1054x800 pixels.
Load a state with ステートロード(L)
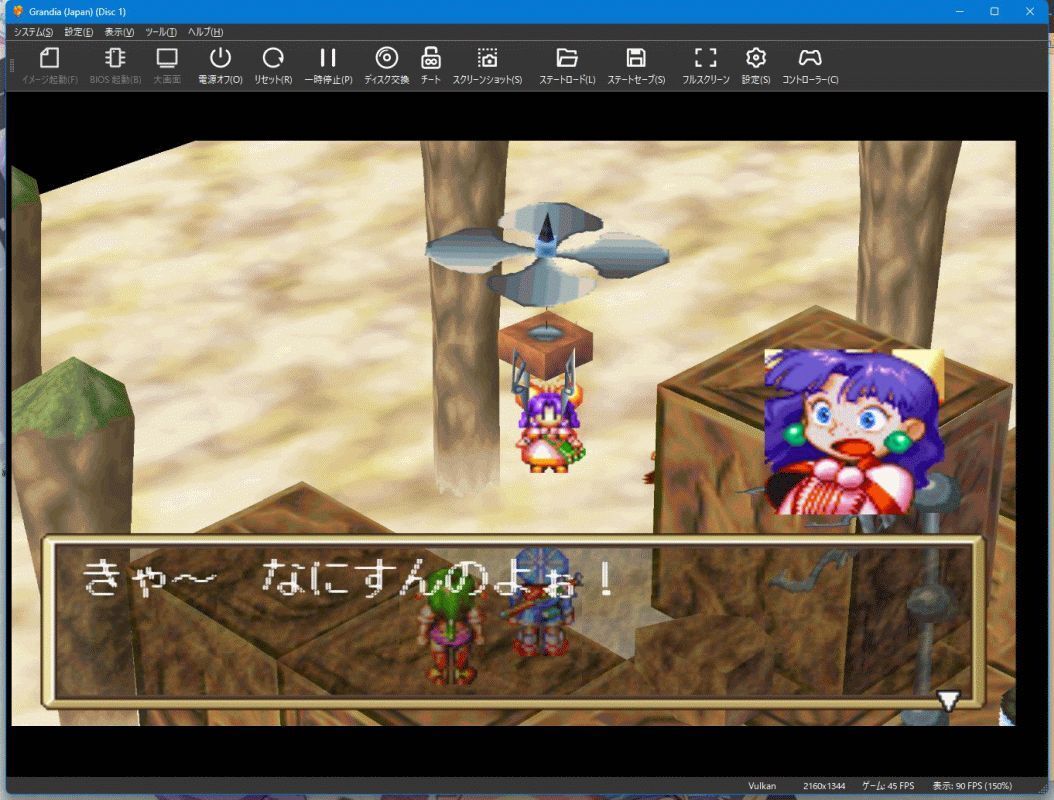[567, 66]
